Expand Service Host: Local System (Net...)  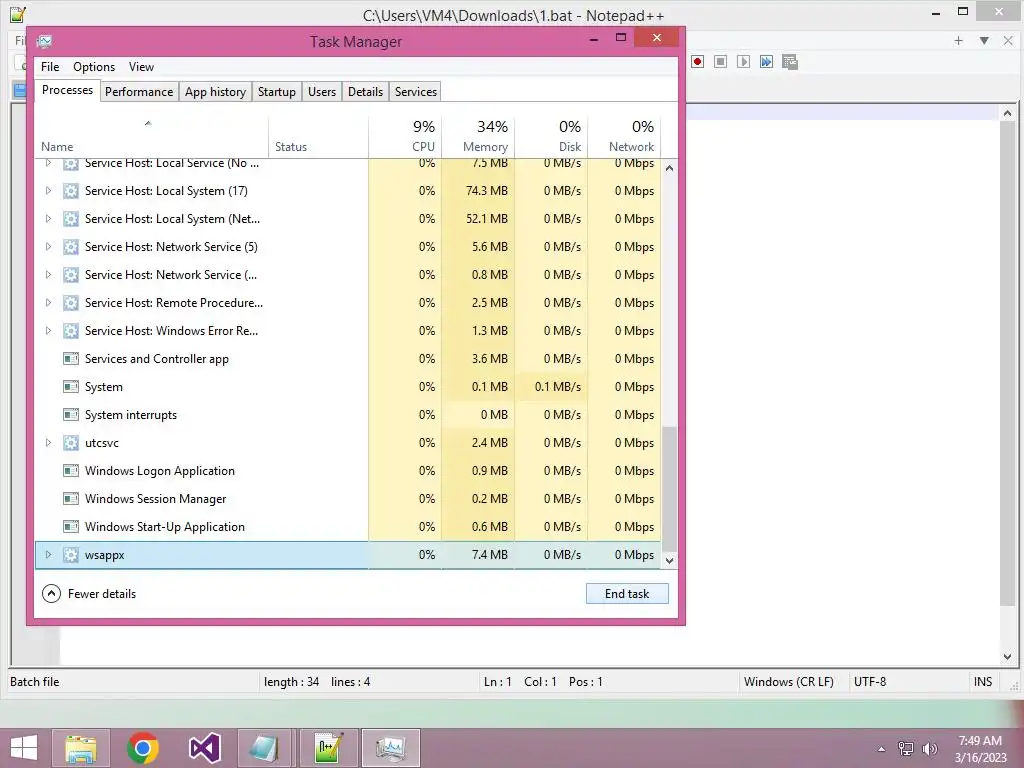point(48,219)
